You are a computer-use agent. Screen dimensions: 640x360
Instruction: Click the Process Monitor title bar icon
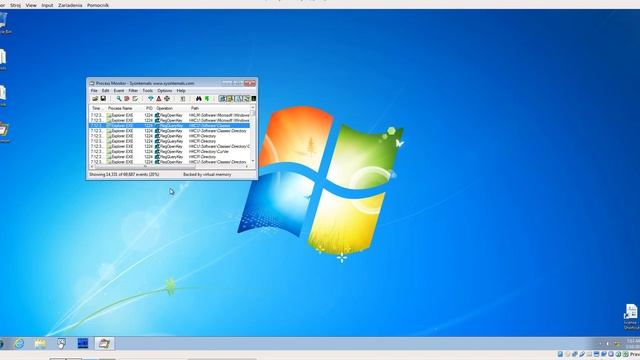click(91, 83)
